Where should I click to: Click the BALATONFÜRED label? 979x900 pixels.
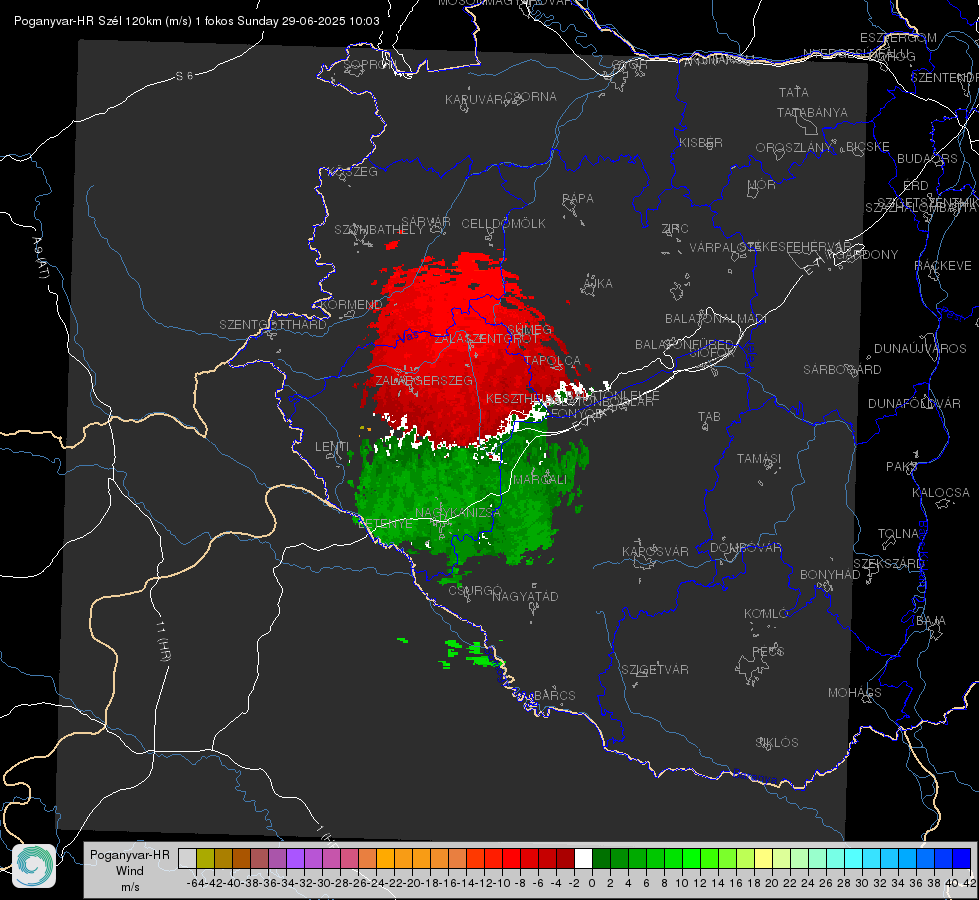point(685,344)
